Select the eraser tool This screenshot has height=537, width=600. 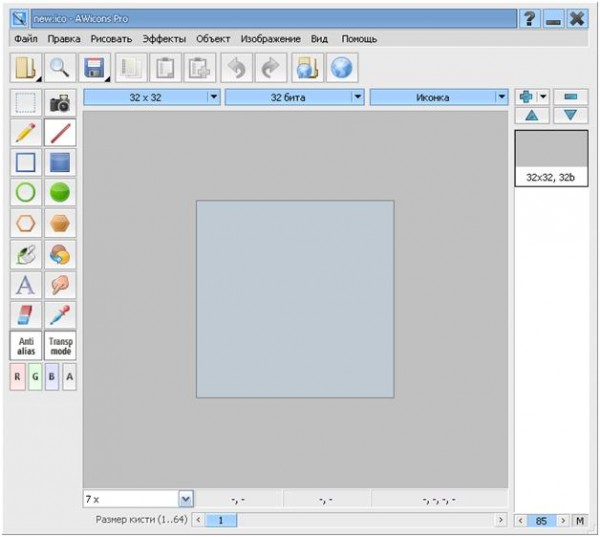point(26,315)
